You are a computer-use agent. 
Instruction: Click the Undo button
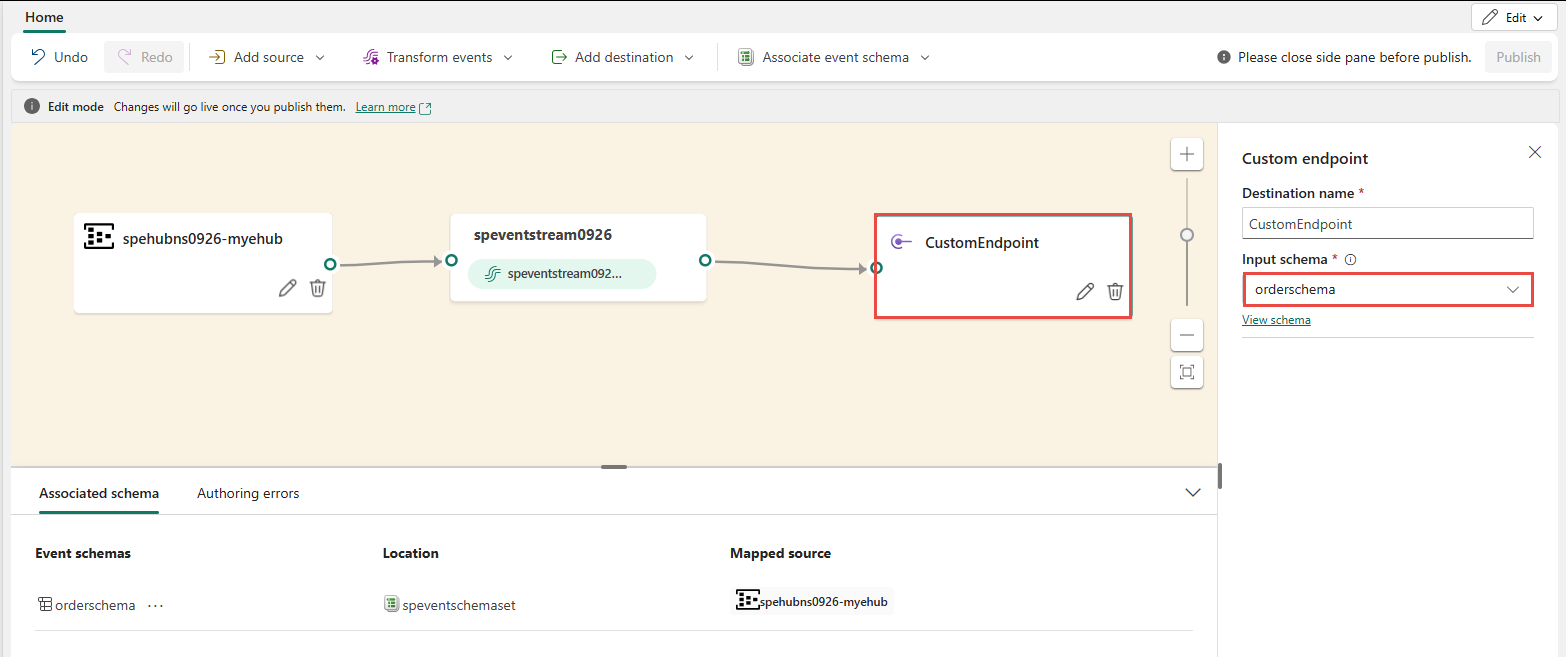pyautogui.click(x=59, y=57)
